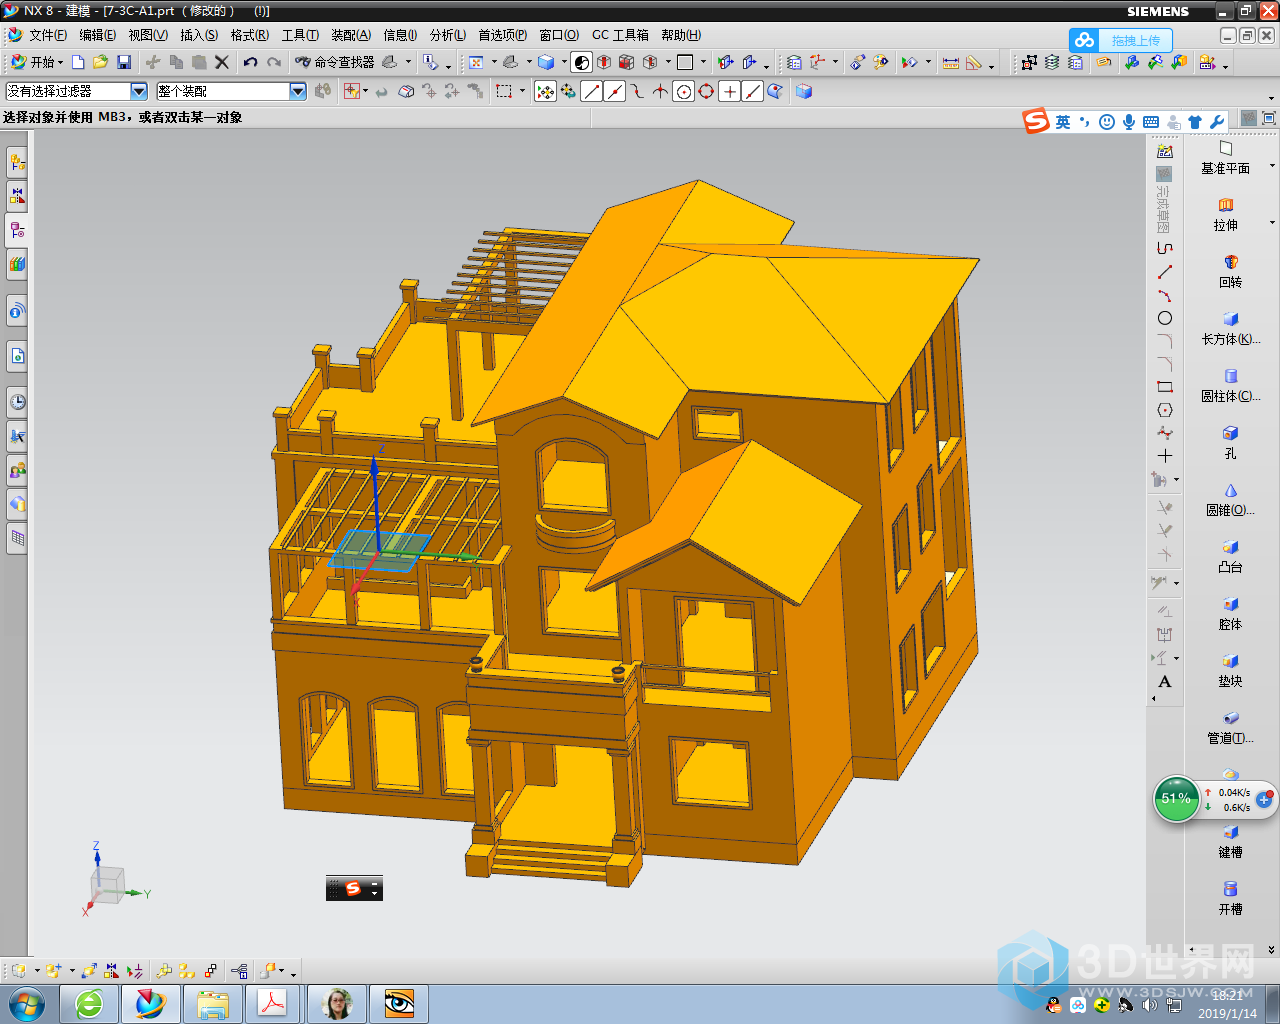The image size is (1280, 1024).
Task: Open the 装配(A) menu
Action: pyautogui.click(x=351, y=35)
